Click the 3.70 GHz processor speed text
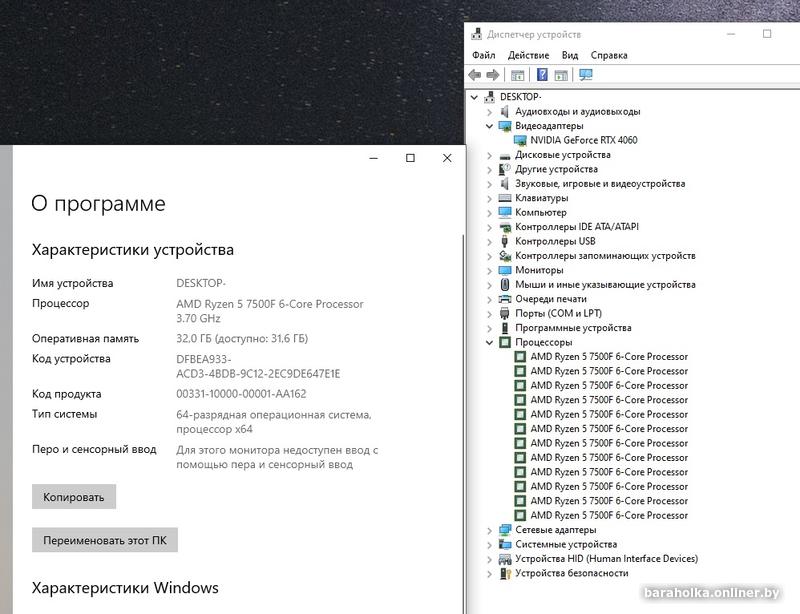Viewport: 800px width, 614px height. tap(198, 318)
